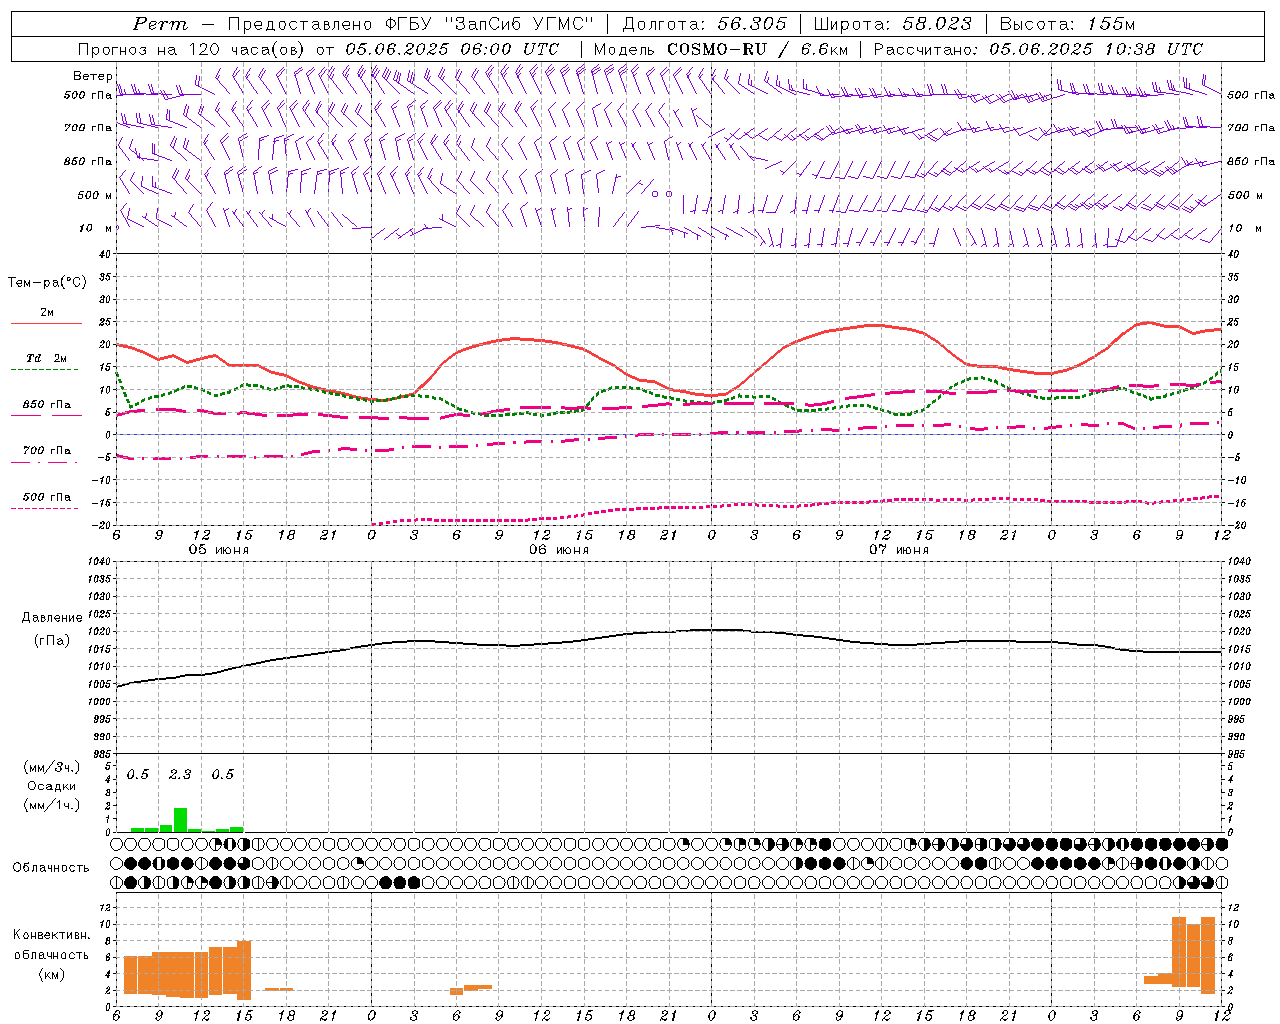
Task: Click the station name "Perm" in the header
Action: coord(160,24)
